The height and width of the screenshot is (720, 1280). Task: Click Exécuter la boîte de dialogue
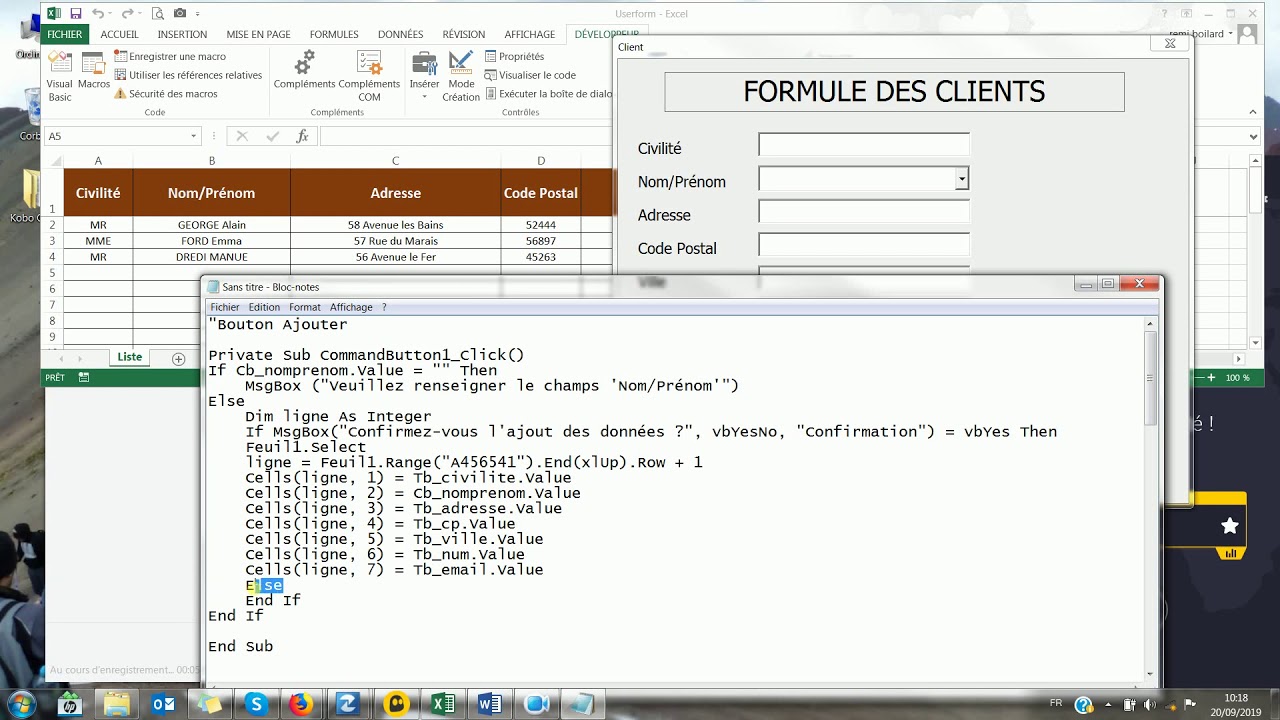click(548, 94)
